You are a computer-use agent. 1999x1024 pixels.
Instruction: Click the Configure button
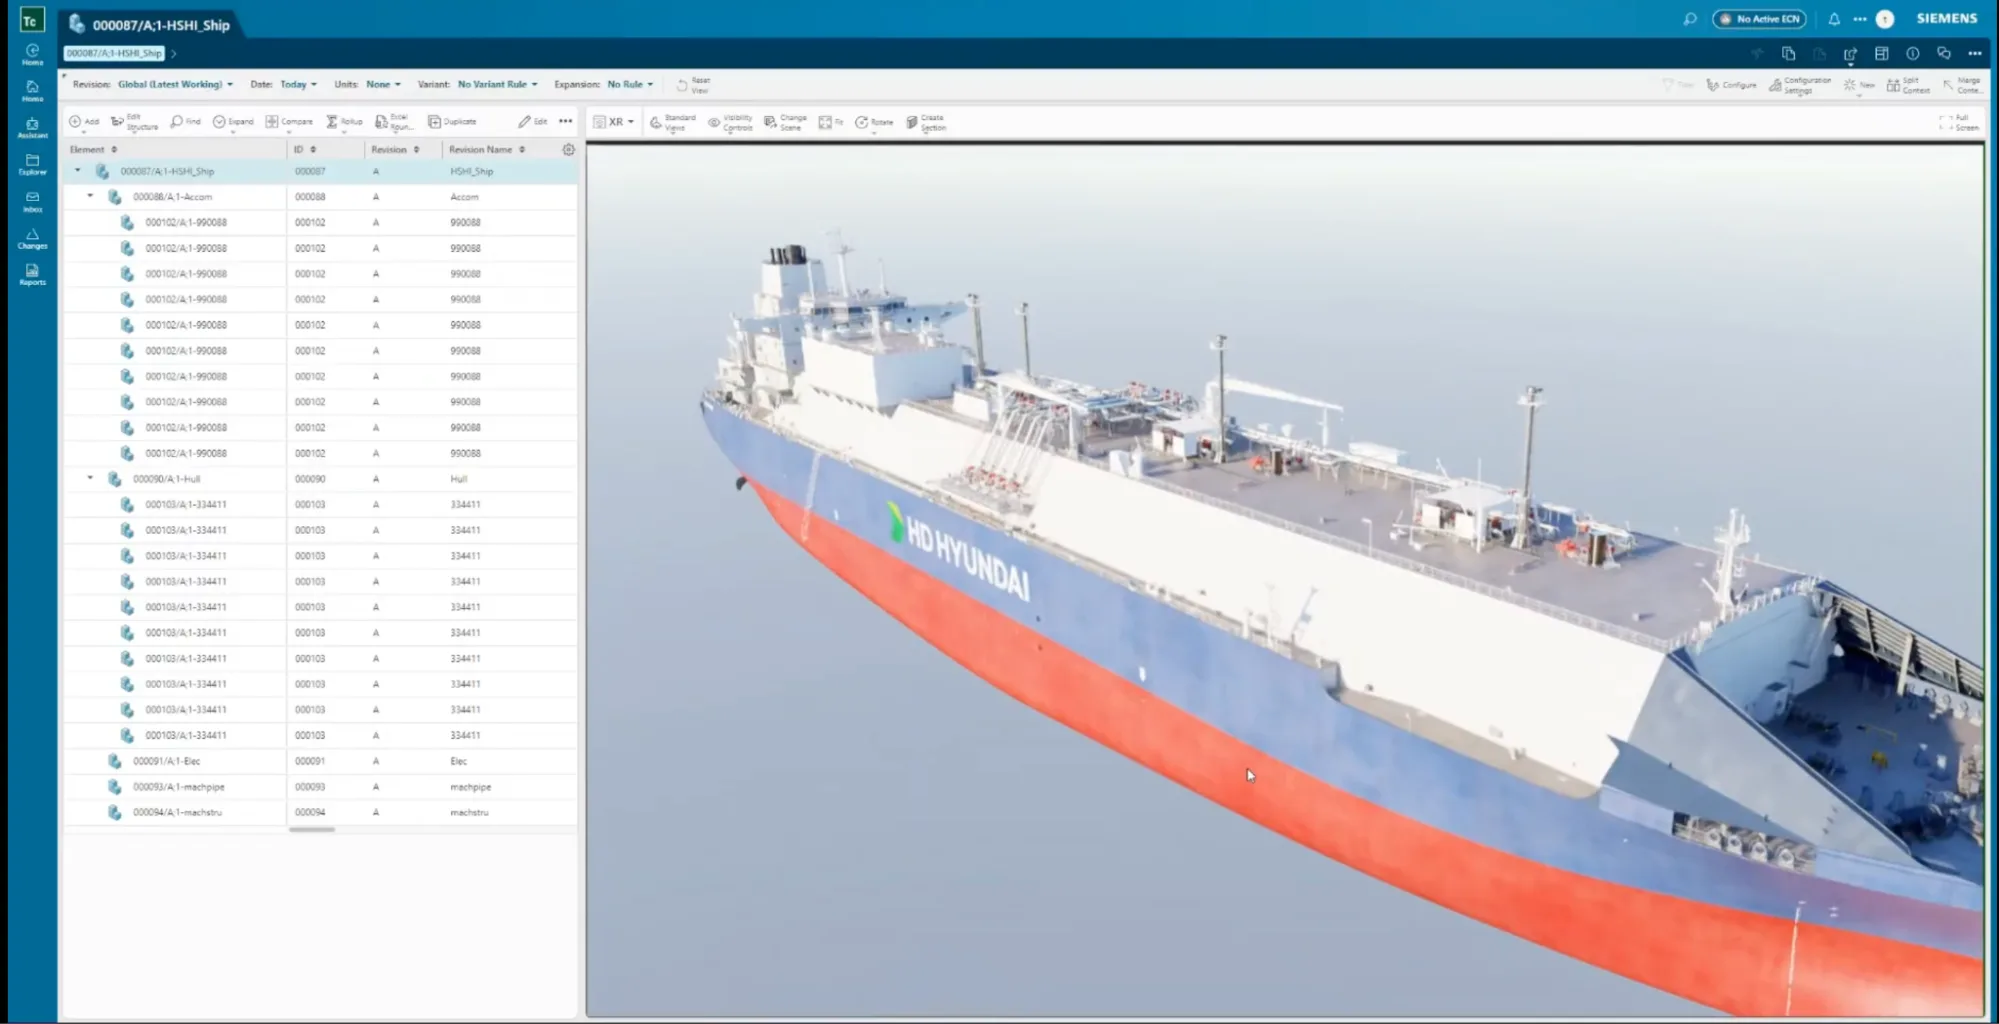(1731, 85)
